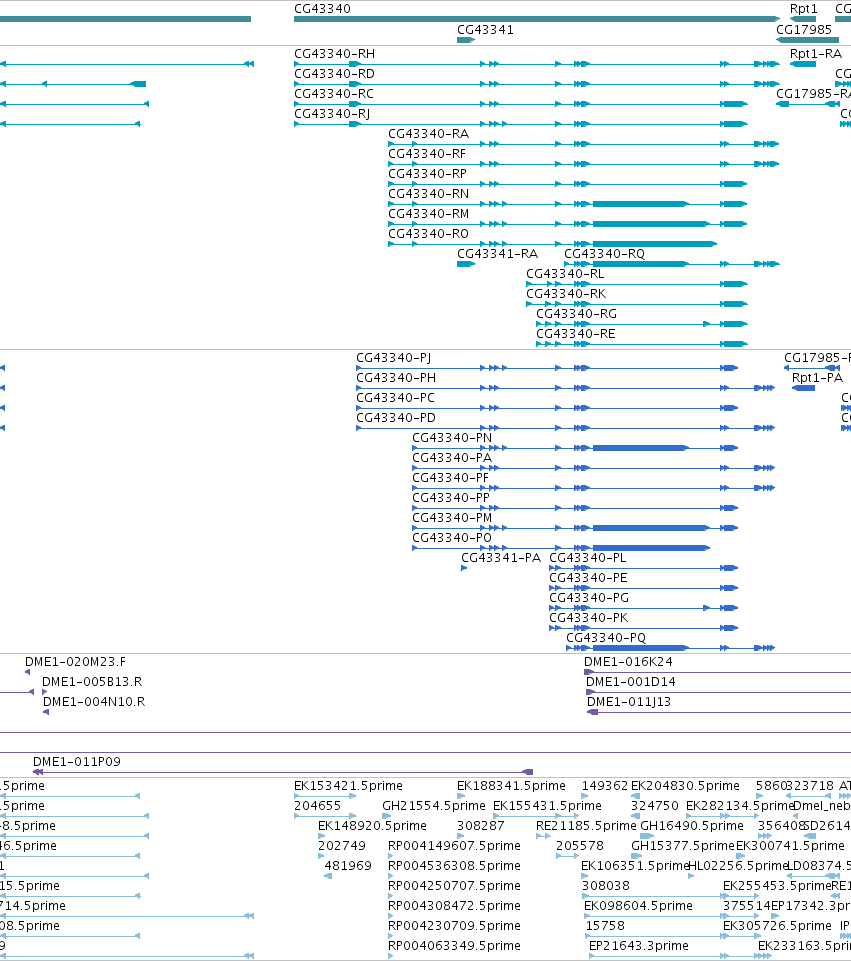Select protein CG43340-PL
Screen dimensions: 851x961
(x=588, y=558)
